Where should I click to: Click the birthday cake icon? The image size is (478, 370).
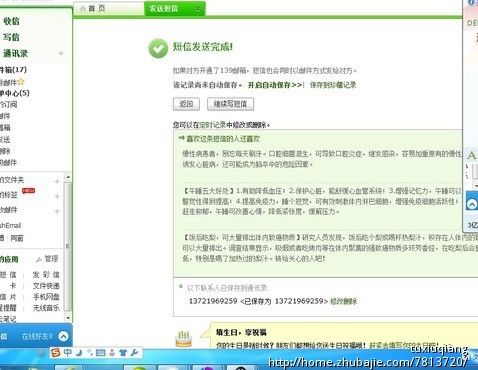[184, 339]
